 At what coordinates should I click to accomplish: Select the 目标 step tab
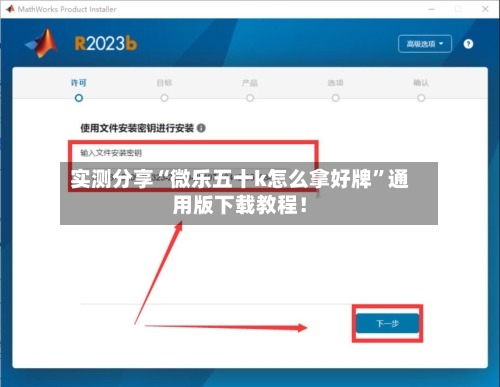click(x=164, y=83)
